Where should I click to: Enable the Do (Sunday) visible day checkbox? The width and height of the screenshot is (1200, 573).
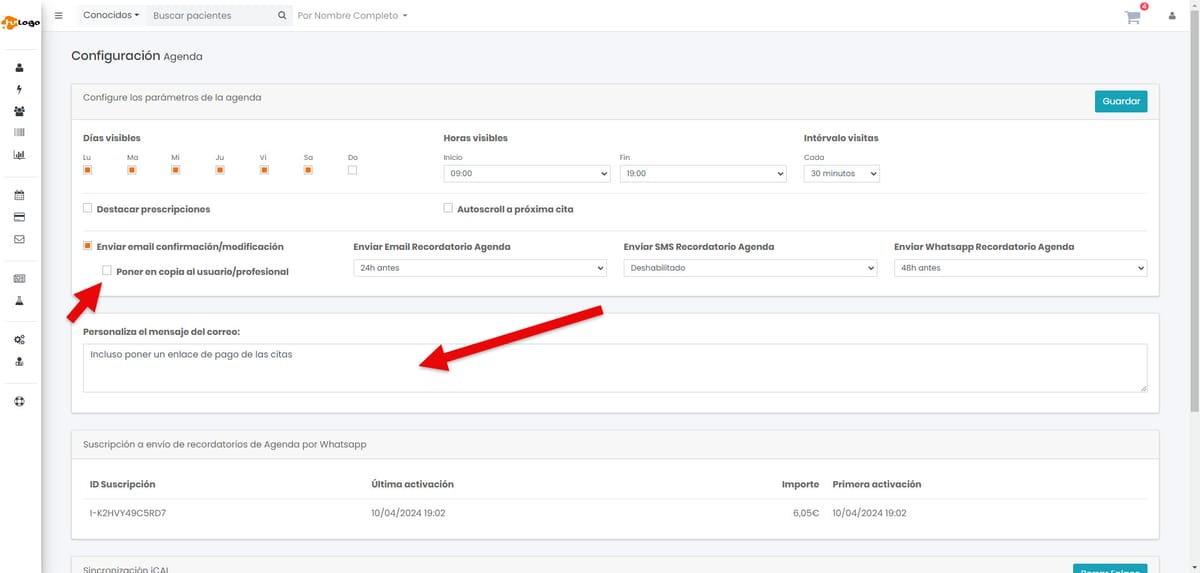[352, 170]
